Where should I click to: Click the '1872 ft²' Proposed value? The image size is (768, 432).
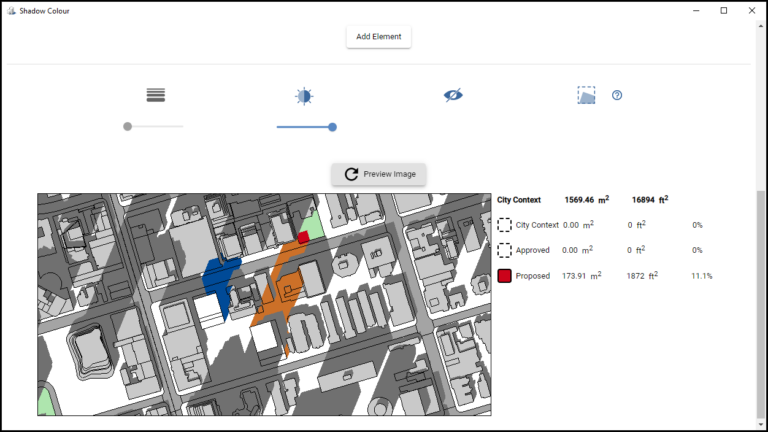click(x=642, y=276)
